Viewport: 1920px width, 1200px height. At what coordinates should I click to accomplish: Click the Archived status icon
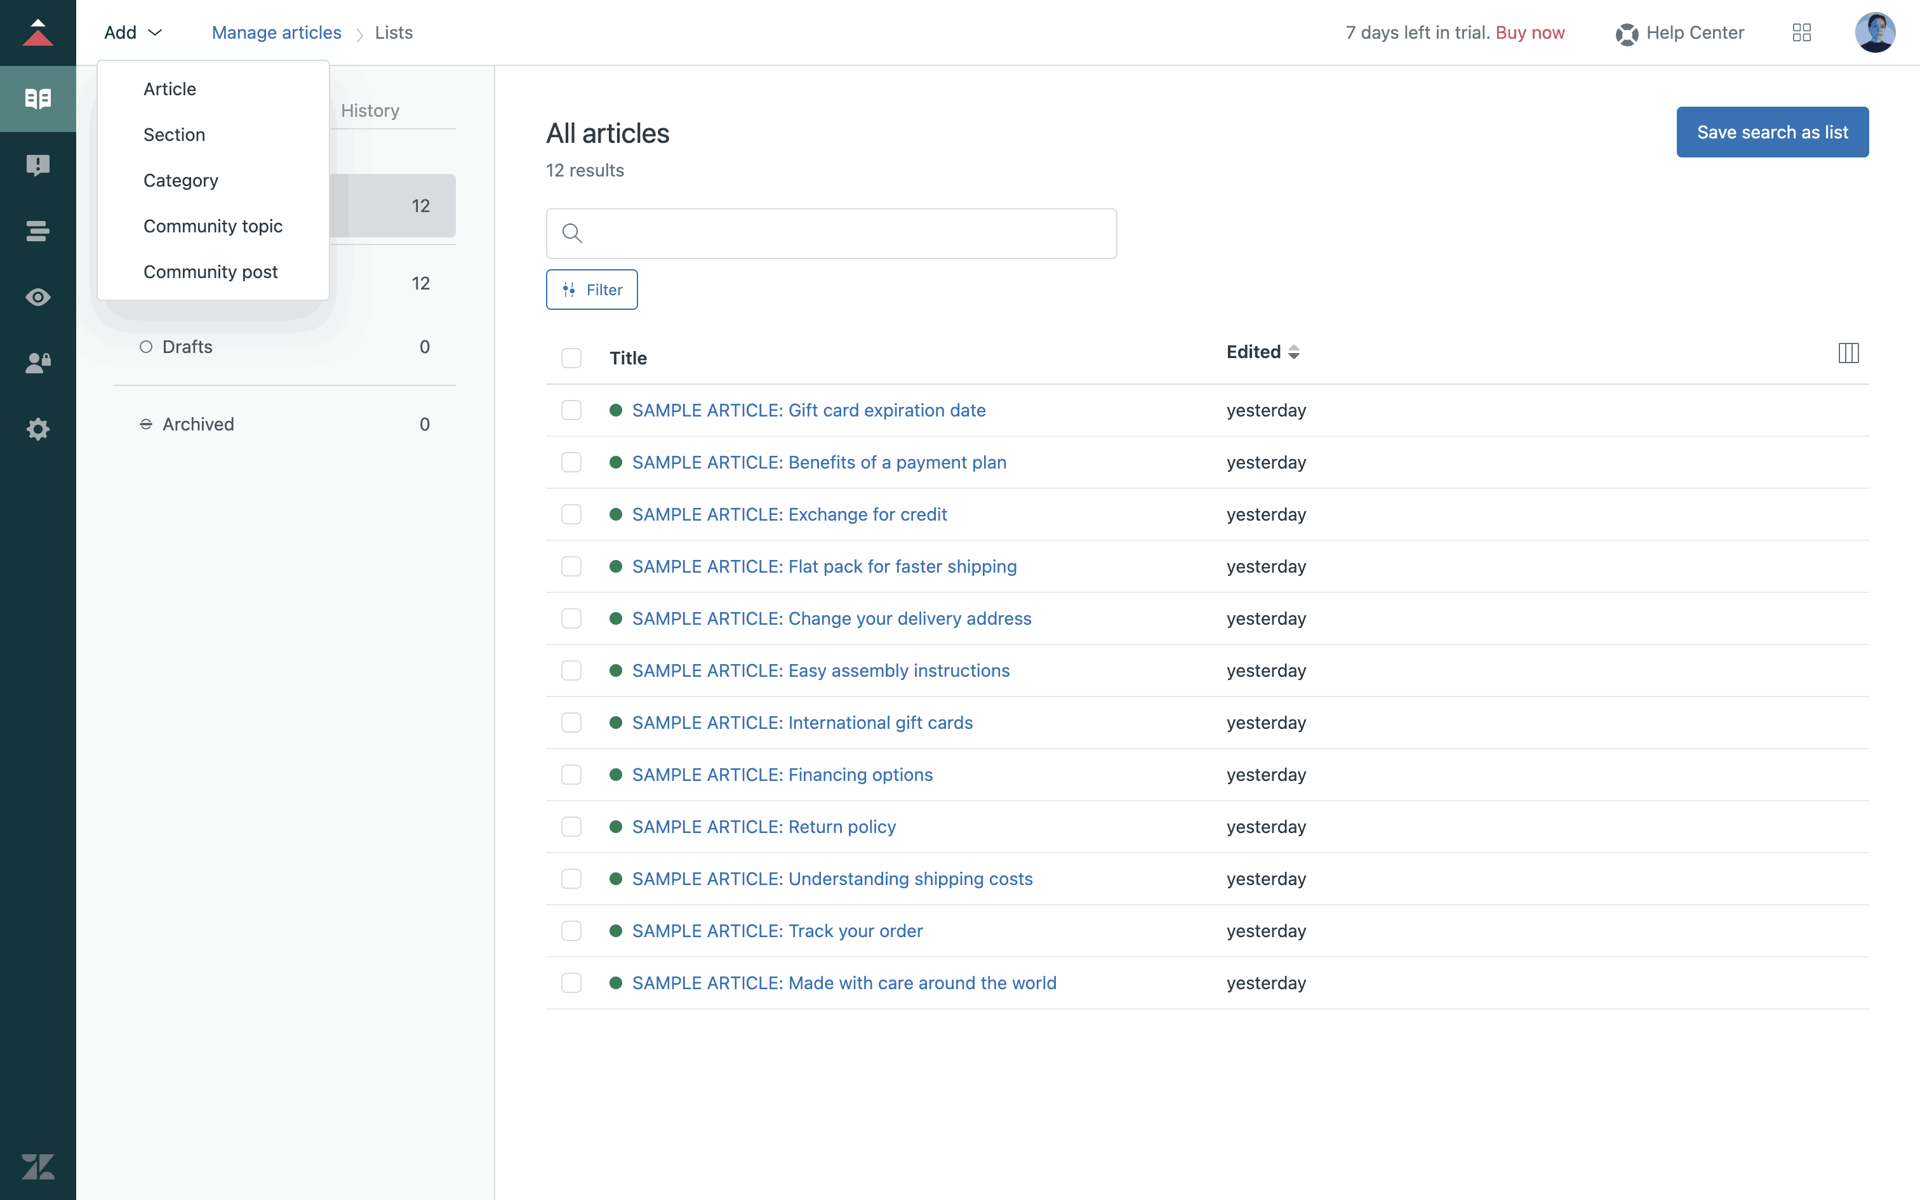[146, 424]
